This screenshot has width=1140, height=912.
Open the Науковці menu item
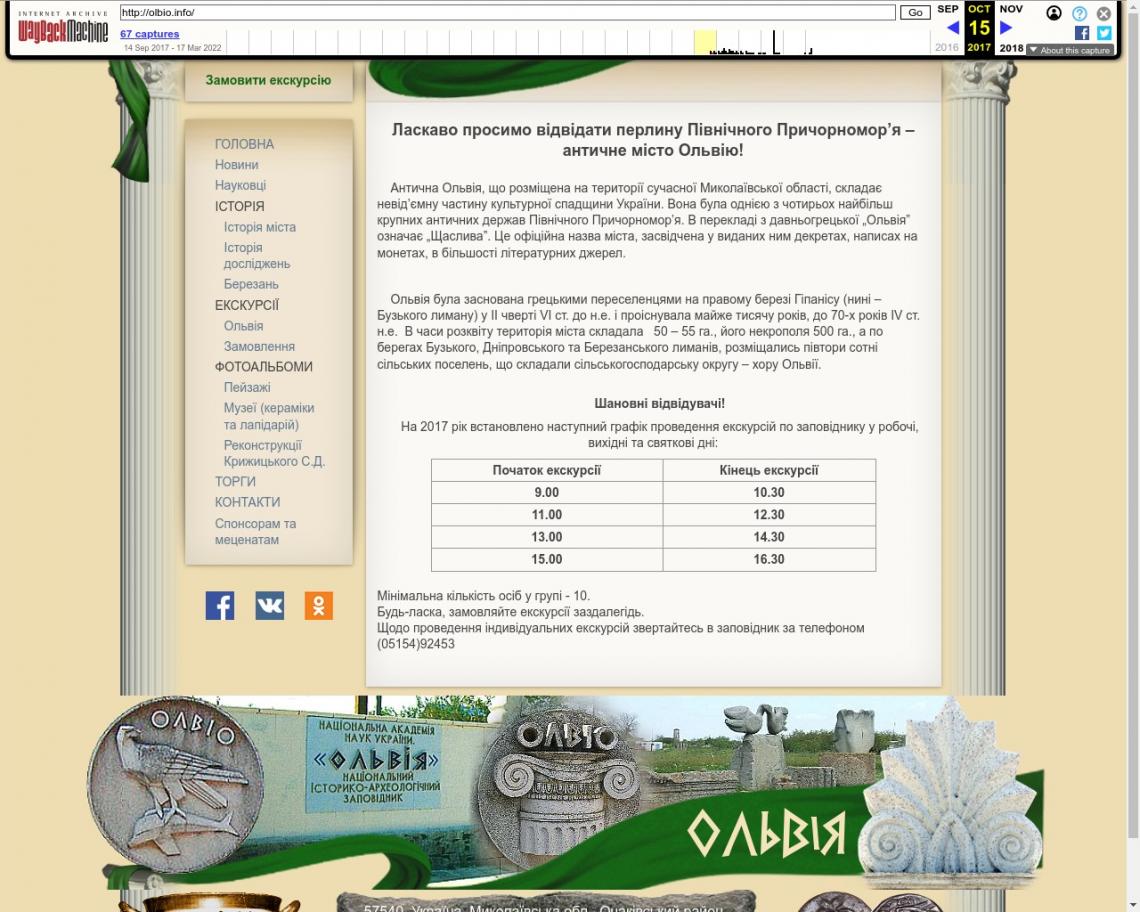(241, 185)
